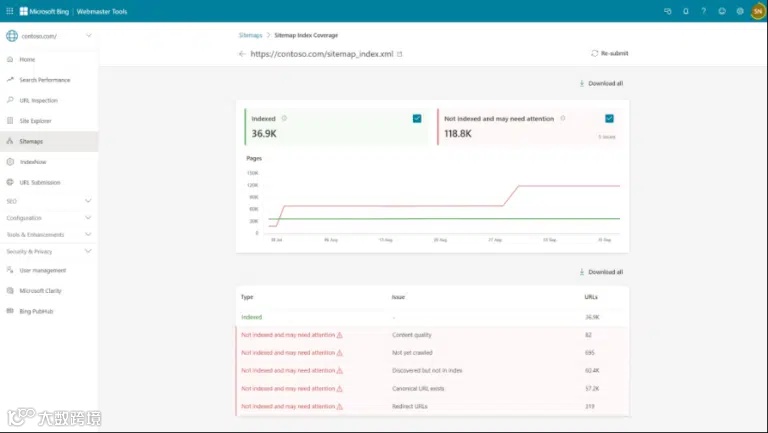Expand the Security & Privacy section chevron
The width and height of the screenshot is (768, 433).
click(x=88, y=251)
